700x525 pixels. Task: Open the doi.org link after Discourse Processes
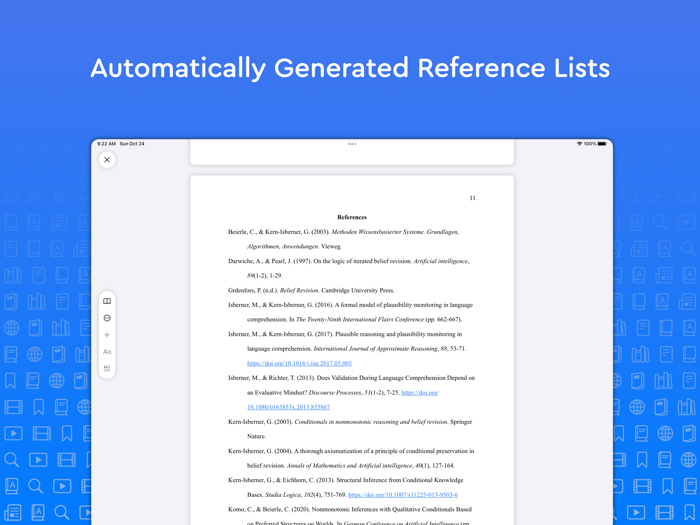coord(420,393)
